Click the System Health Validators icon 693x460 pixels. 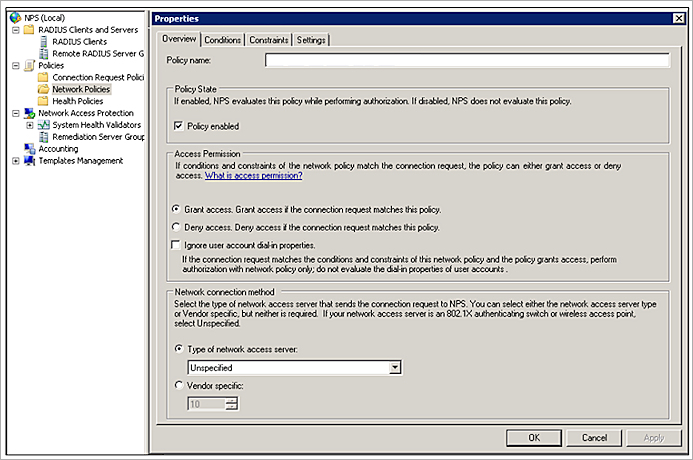pyautogui.click(x=43, y=125)
